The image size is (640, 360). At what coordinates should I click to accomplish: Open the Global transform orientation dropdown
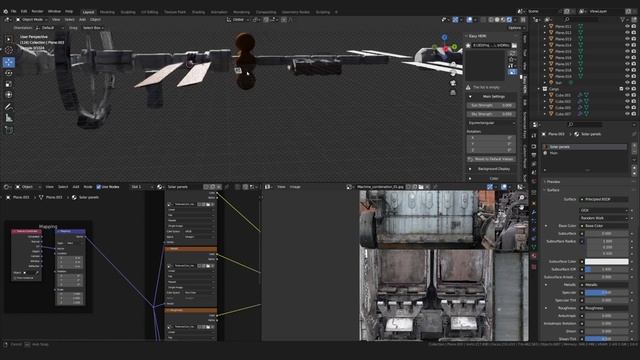pyautogui.click(x=238, y=20)
